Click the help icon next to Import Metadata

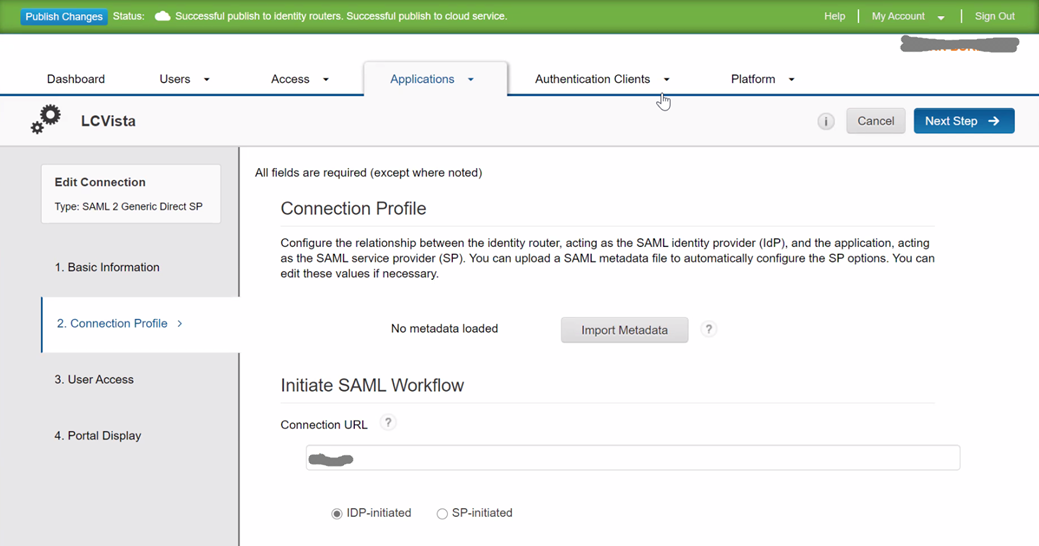[x=708, y=329]
